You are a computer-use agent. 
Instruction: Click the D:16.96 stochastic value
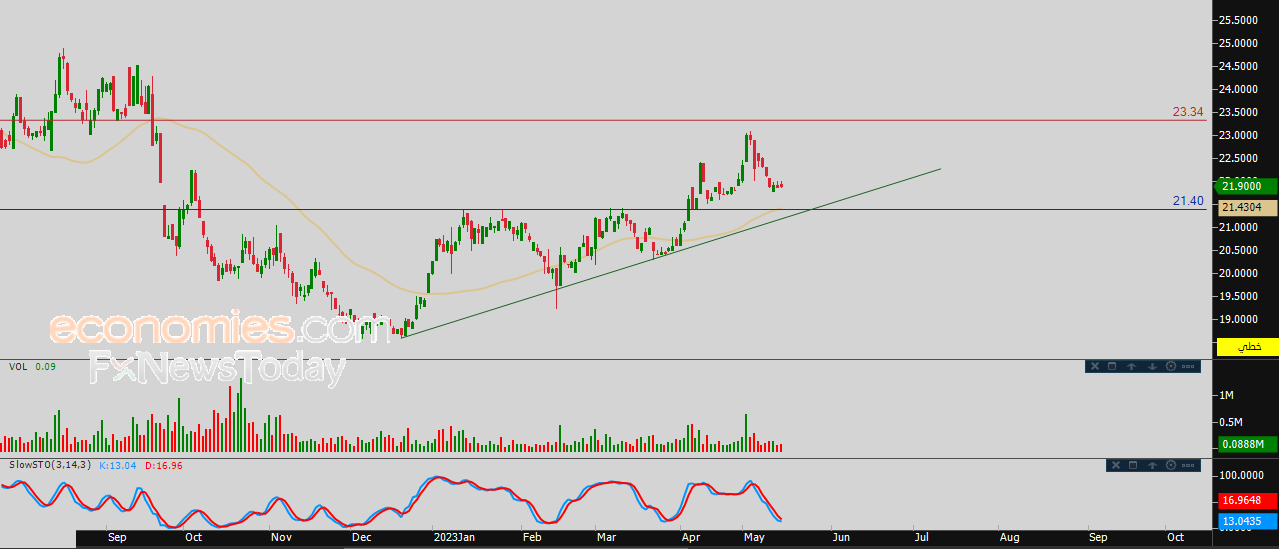[x=163, y=465]
